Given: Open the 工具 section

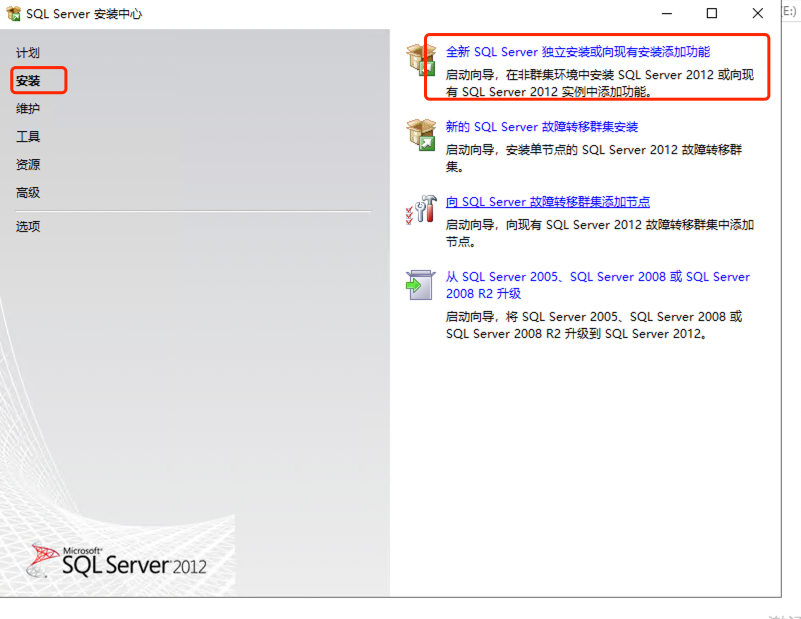Looking at the screenshot, I should [28, 136].
